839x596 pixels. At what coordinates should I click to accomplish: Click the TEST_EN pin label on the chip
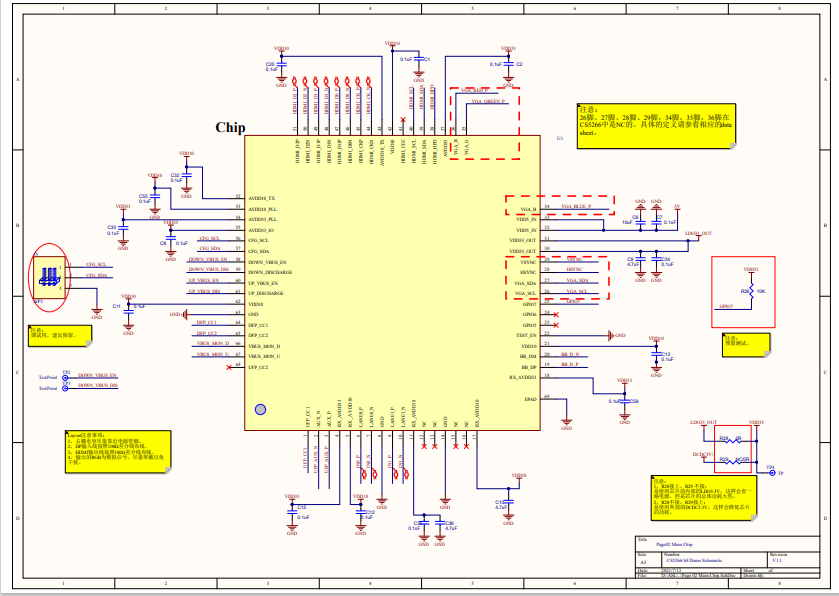527,335
